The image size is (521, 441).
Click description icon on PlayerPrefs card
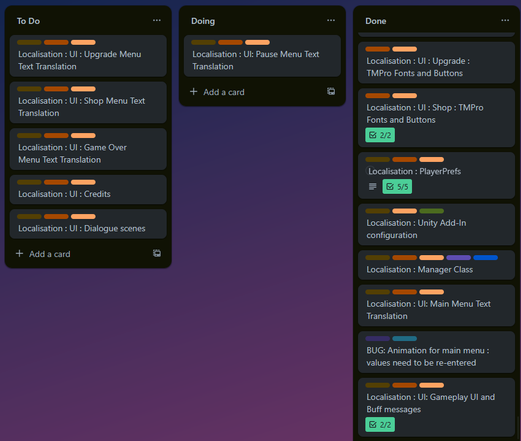373,186
